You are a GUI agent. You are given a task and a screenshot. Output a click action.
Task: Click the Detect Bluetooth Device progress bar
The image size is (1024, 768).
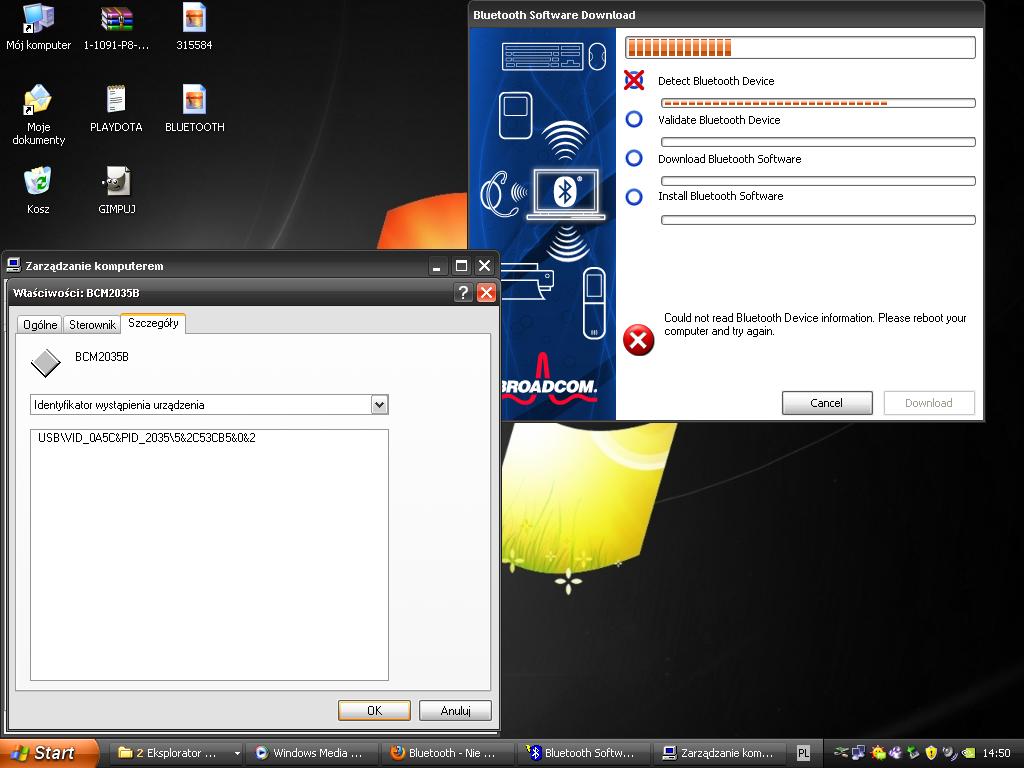[x=818, y=103]
